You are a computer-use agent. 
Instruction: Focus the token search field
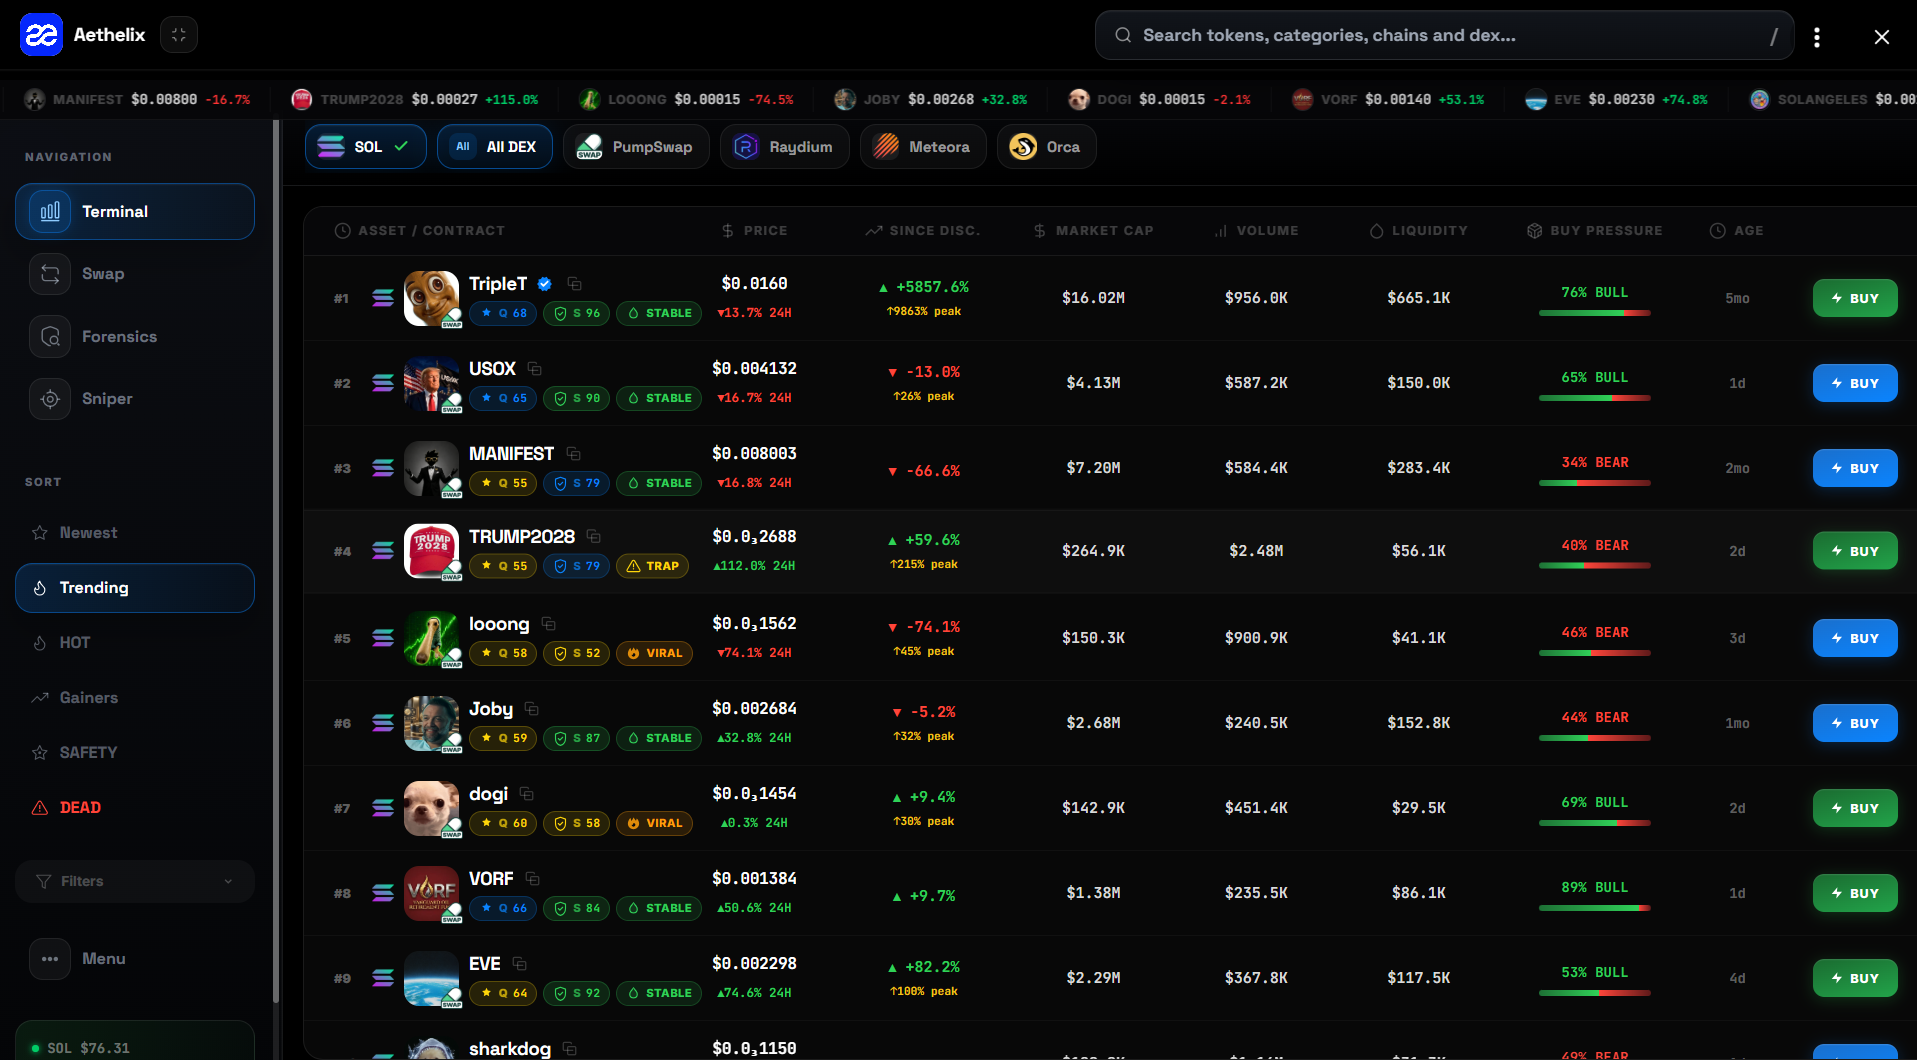click(1444, 36)
